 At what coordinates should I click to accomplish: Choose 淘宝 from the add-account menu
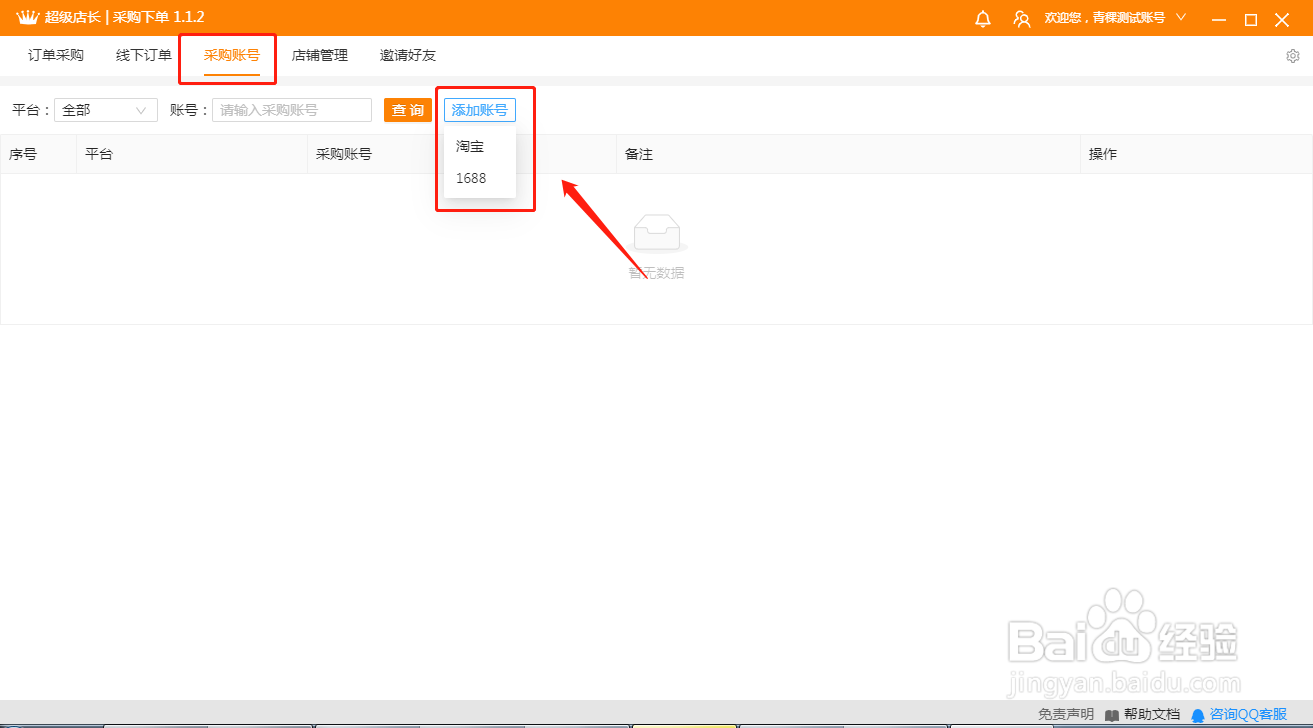[x=480, y=146]
